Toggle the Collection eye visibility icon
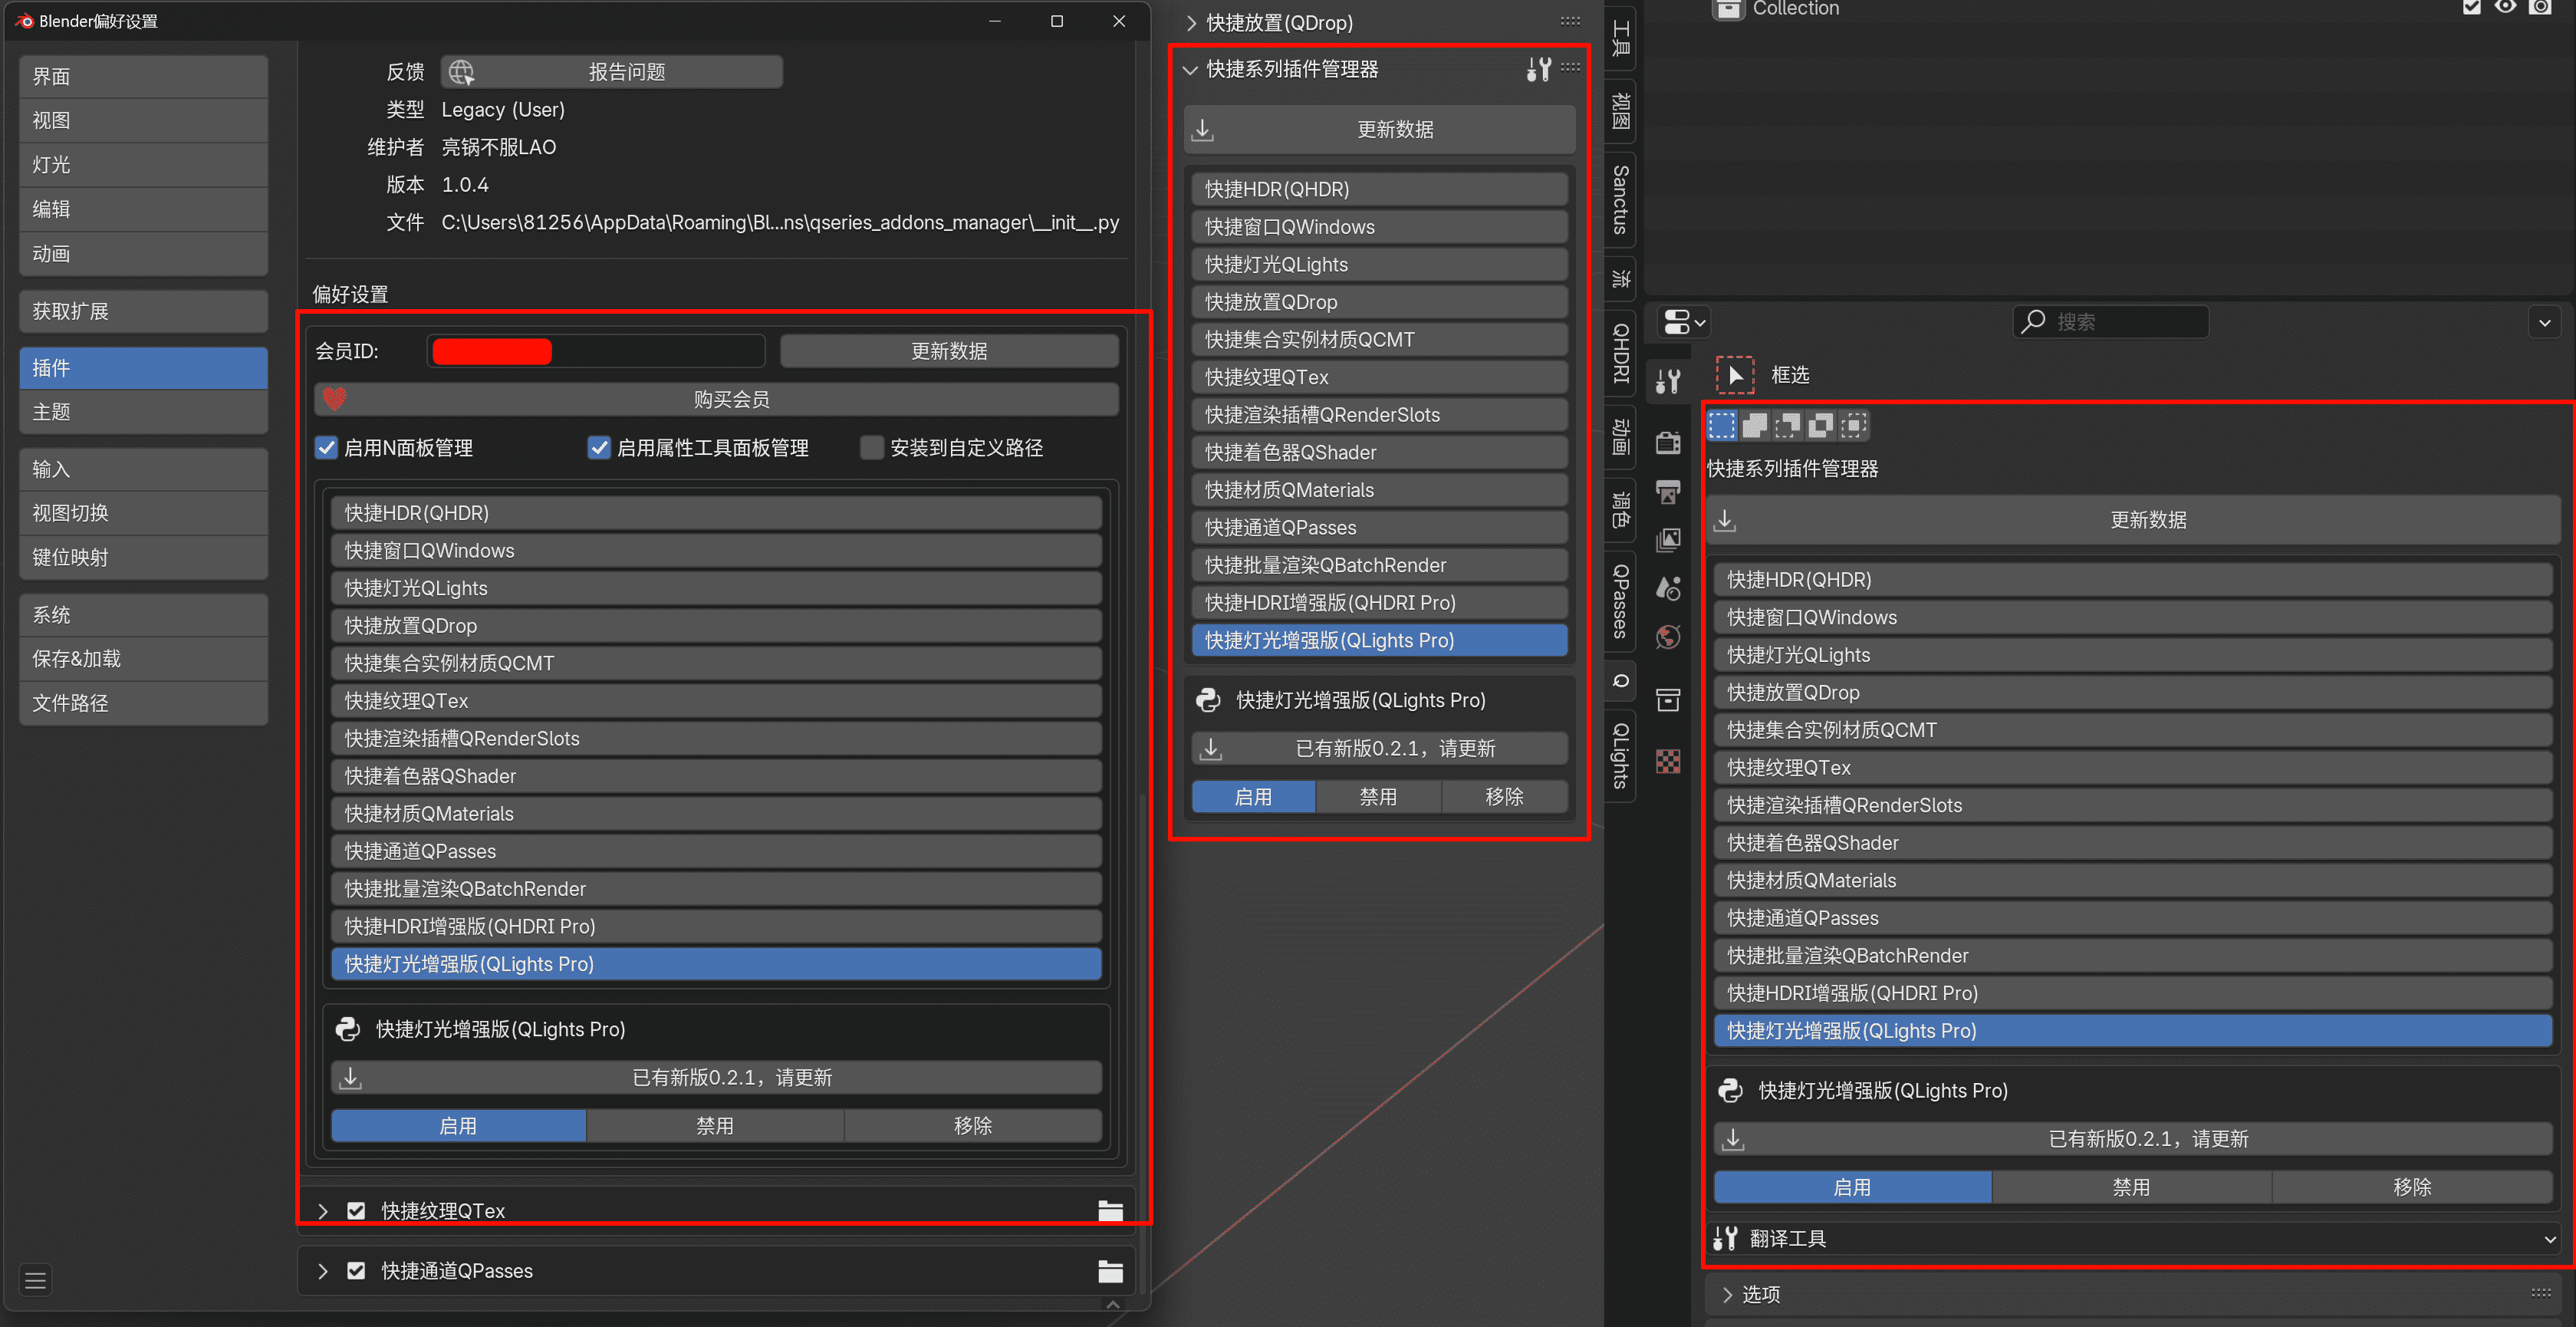The height and width of the screenshot is (1327, 2576). [2505, 7]
